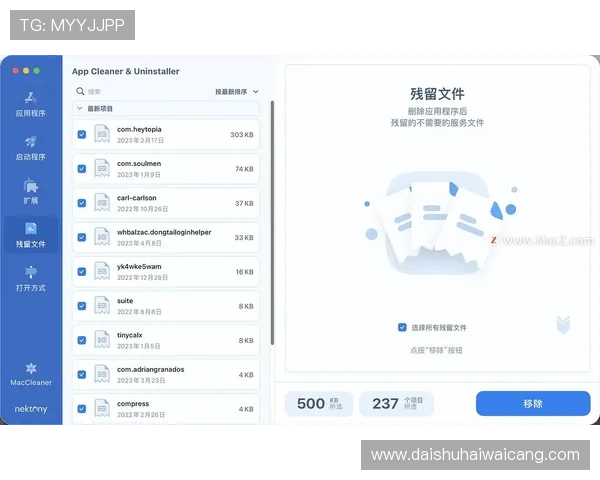Click file icon of suite row
The image size is (600, 480).
[102, 306]
